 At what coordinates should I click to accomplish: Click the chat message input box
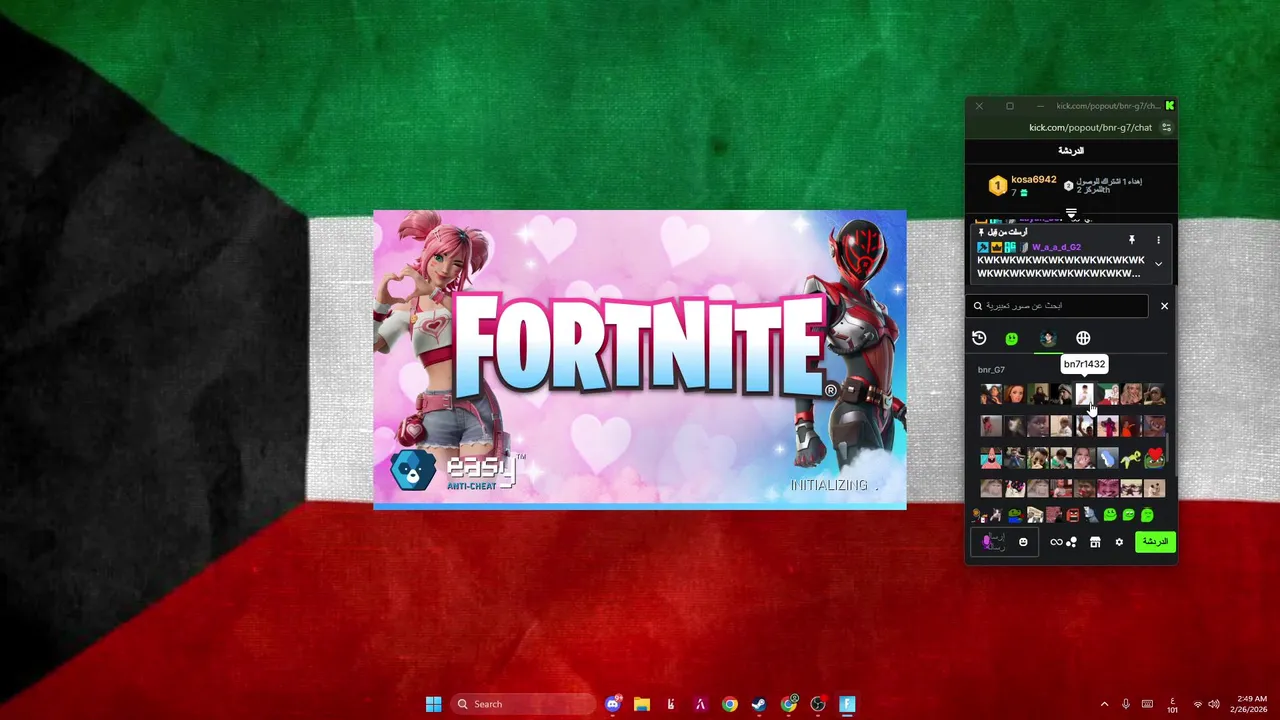pos(1004,542)
